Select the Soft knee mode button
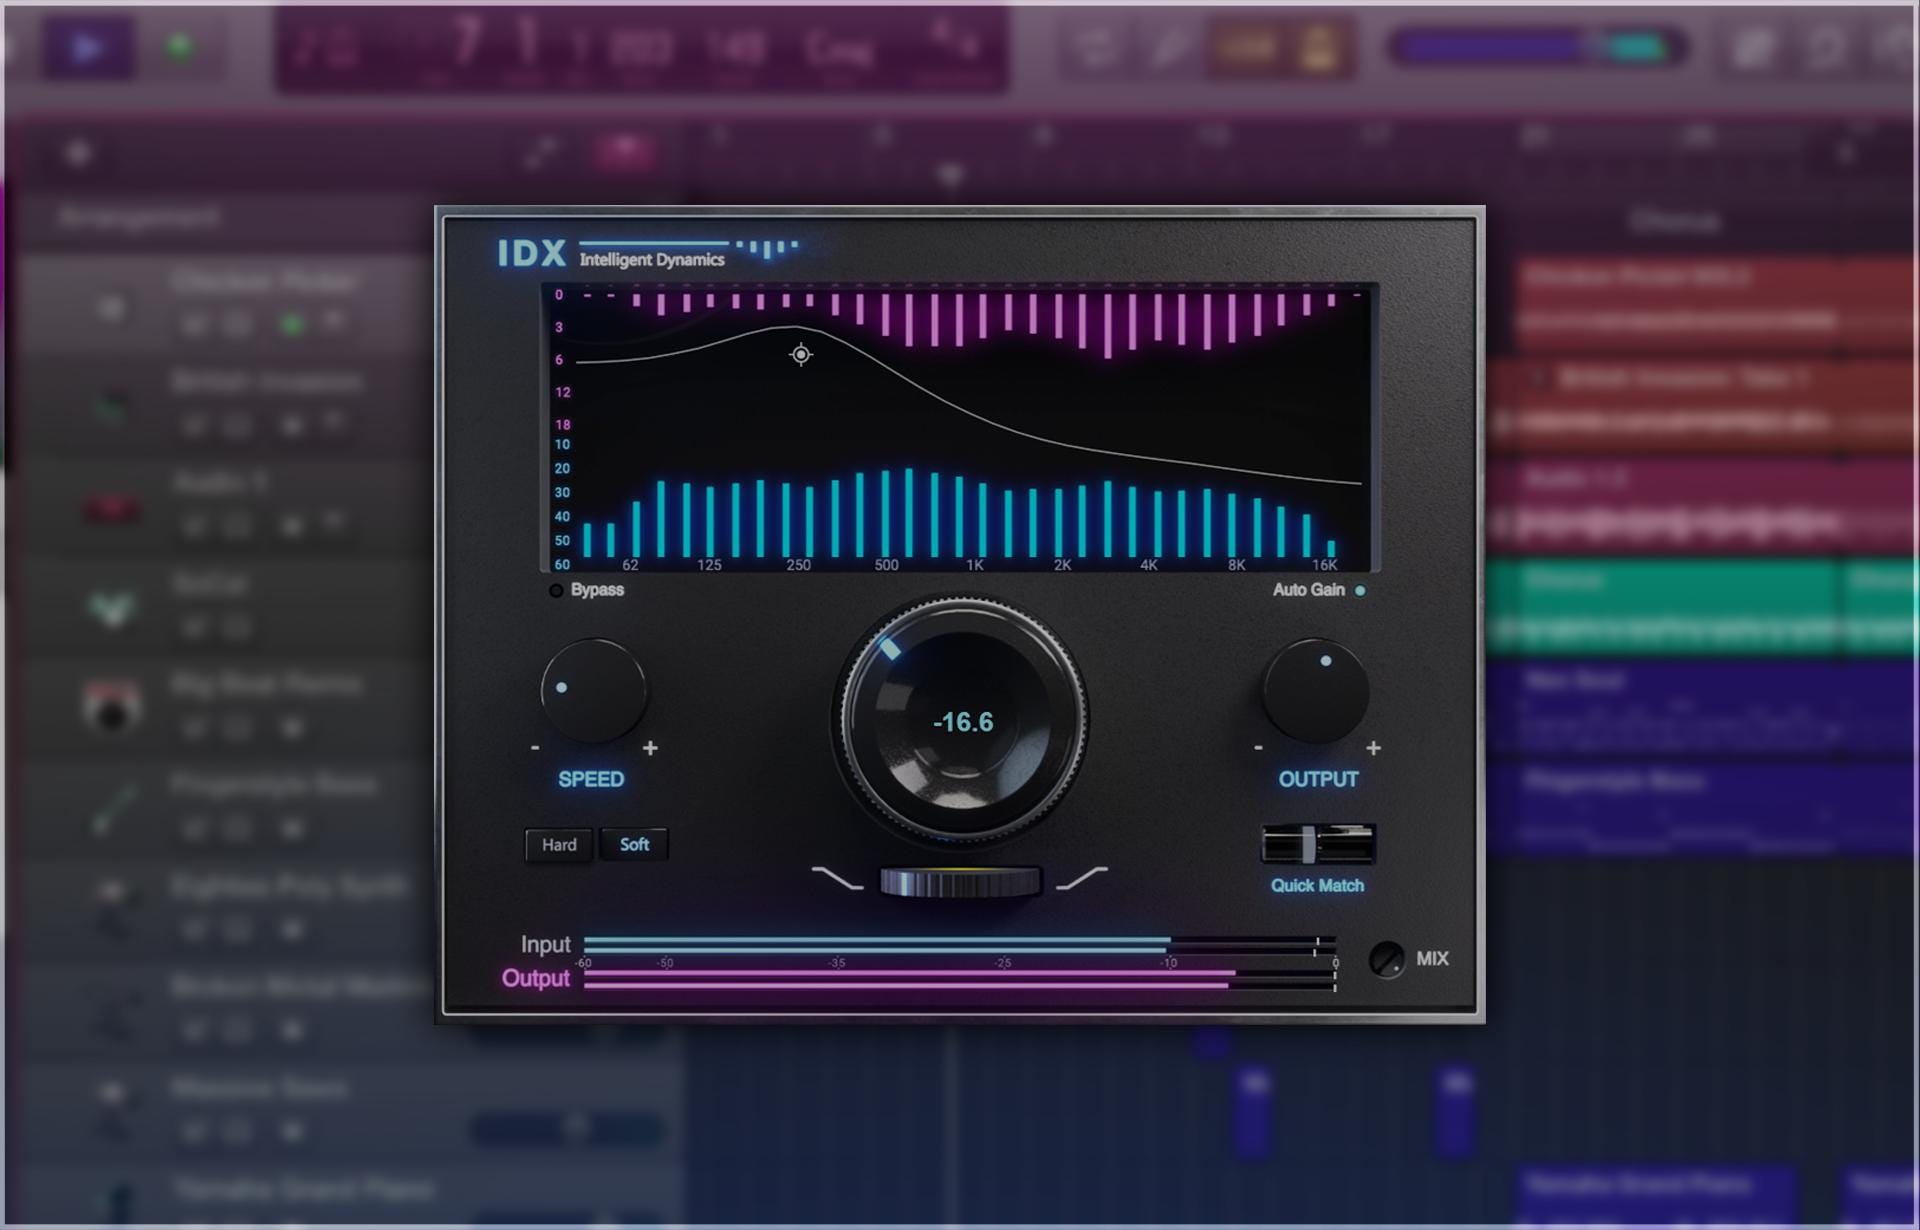 (x=634, y=845)
